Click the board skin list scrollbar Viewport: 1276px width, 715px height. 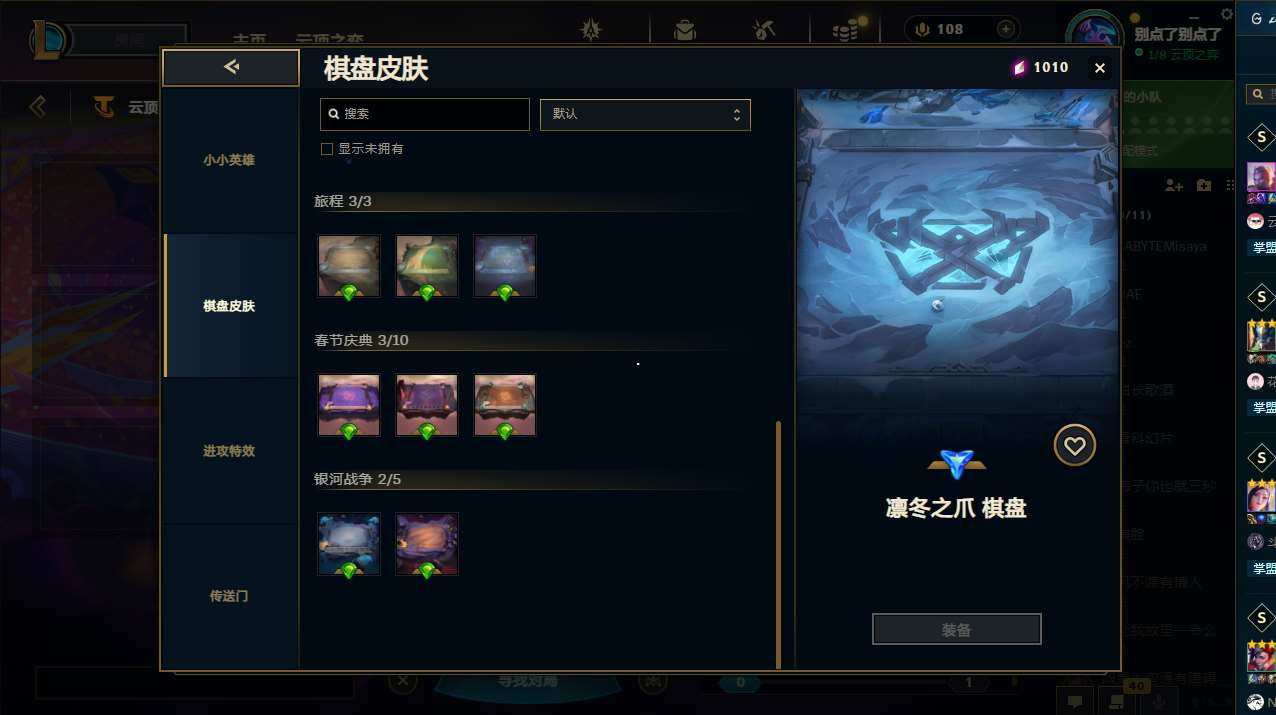(779, 544)
